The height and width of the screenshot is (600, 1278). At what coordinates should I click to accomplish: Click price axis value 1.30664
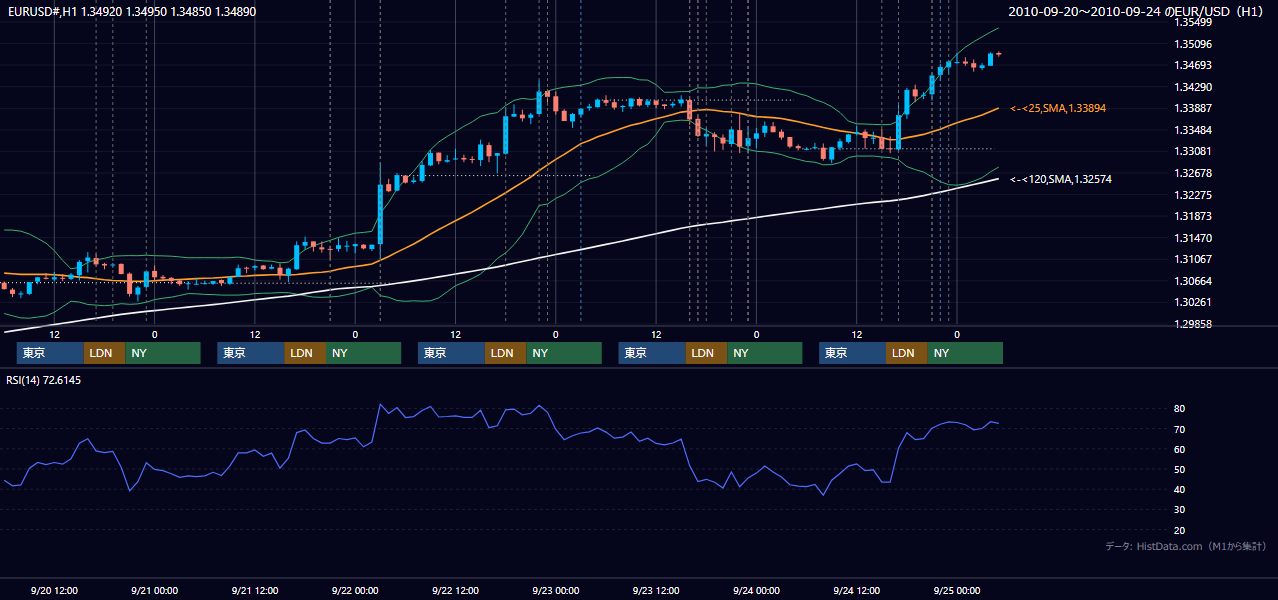click(x=1193, y=281)
